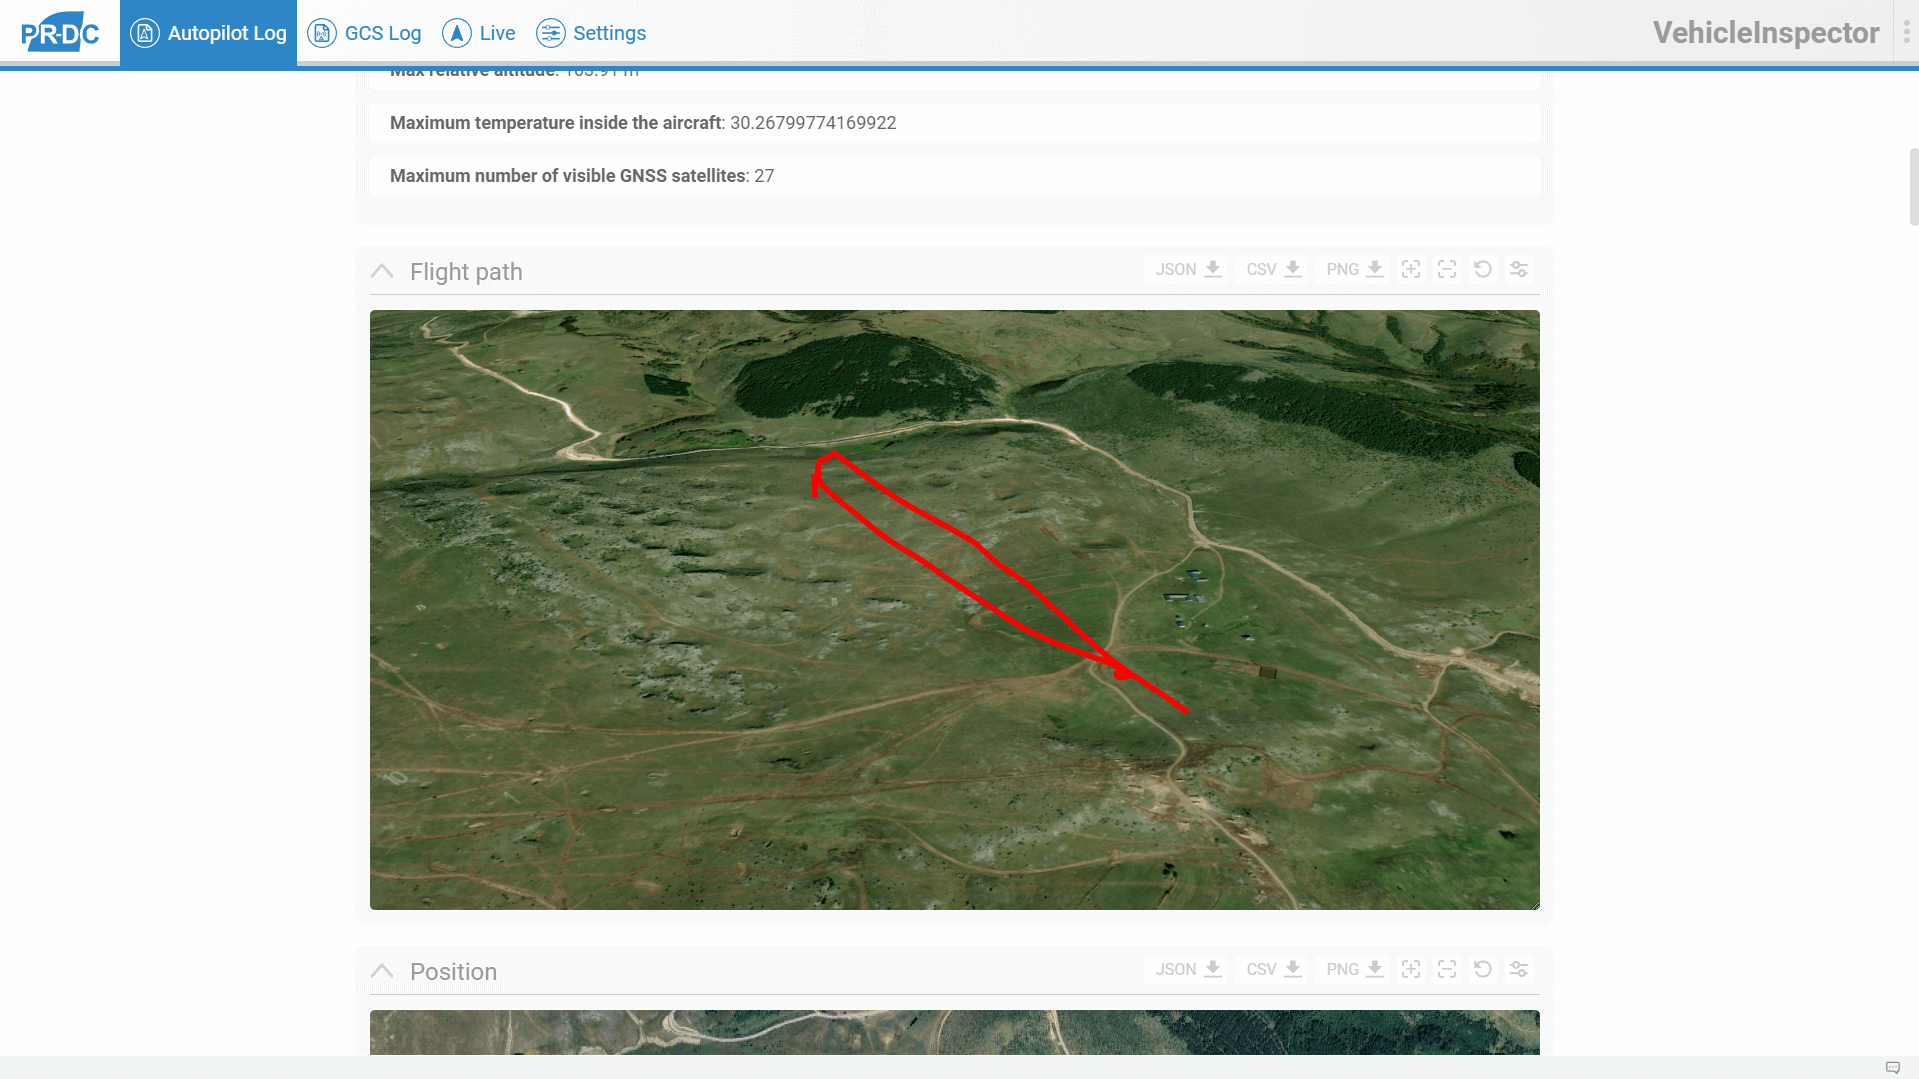Zoom in on the Position plot
This screenshot has width=1919, height=1079.
(1410, 970)
